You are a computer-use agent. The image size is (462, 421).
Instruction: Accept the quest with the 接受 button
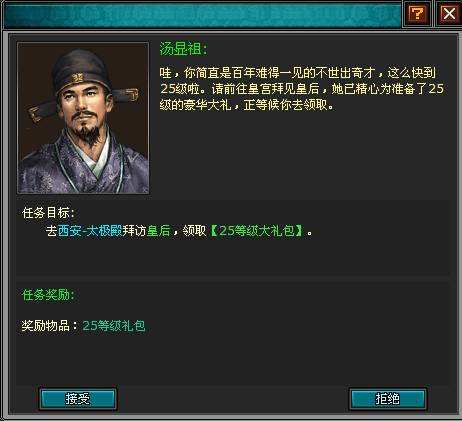pyautogui.click(x=78, y=399)
